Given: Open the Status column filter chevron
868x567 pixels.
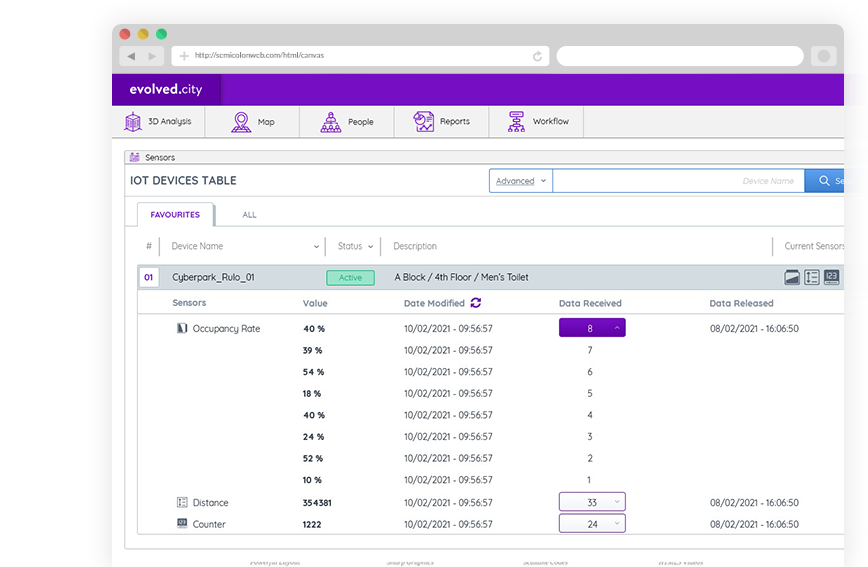Looking at the screenshot, I should (x=370, y=246).
